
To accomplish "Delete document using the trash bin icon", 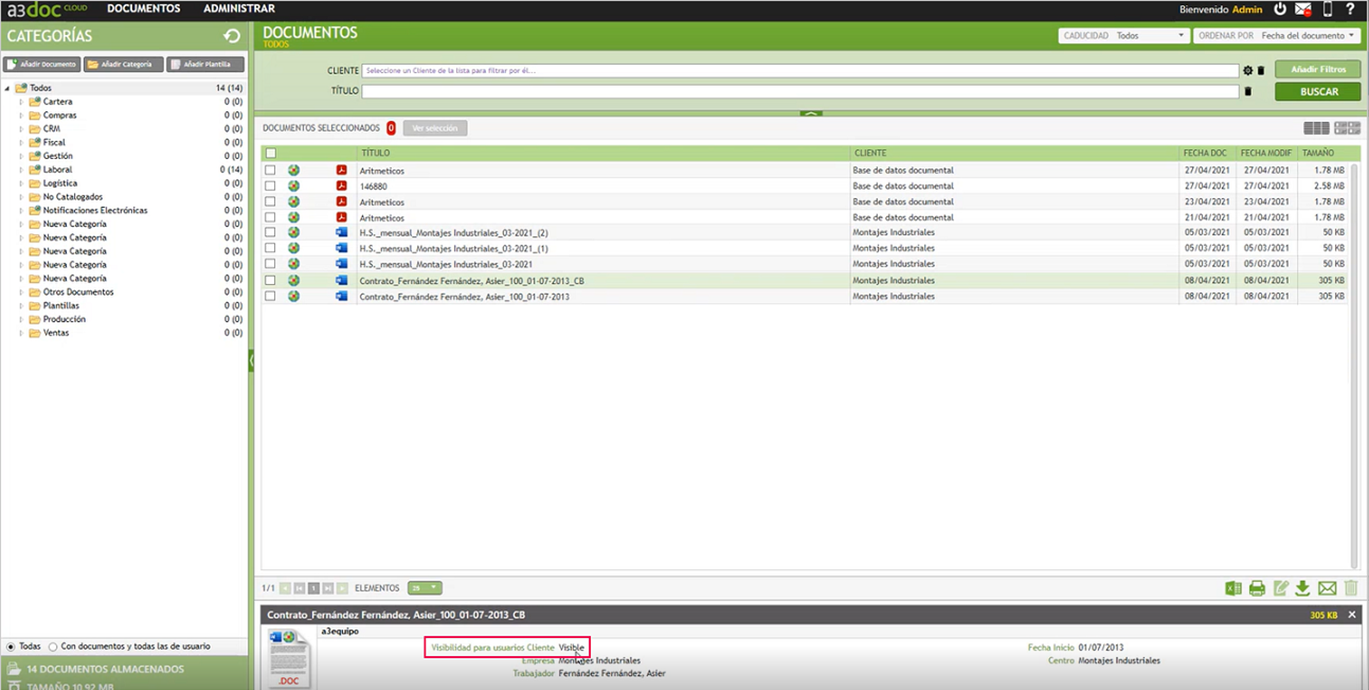I will pos(1351,589).
